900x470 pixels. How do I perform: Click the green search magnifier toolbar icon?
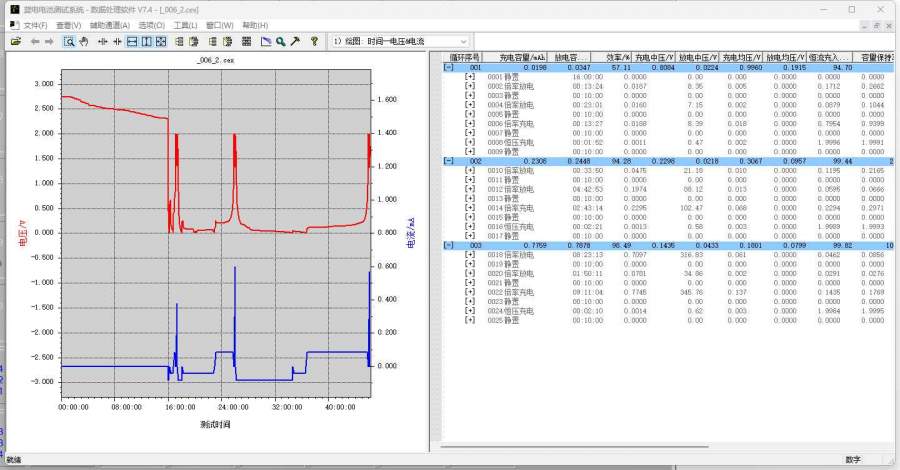(x=281, y=42)
